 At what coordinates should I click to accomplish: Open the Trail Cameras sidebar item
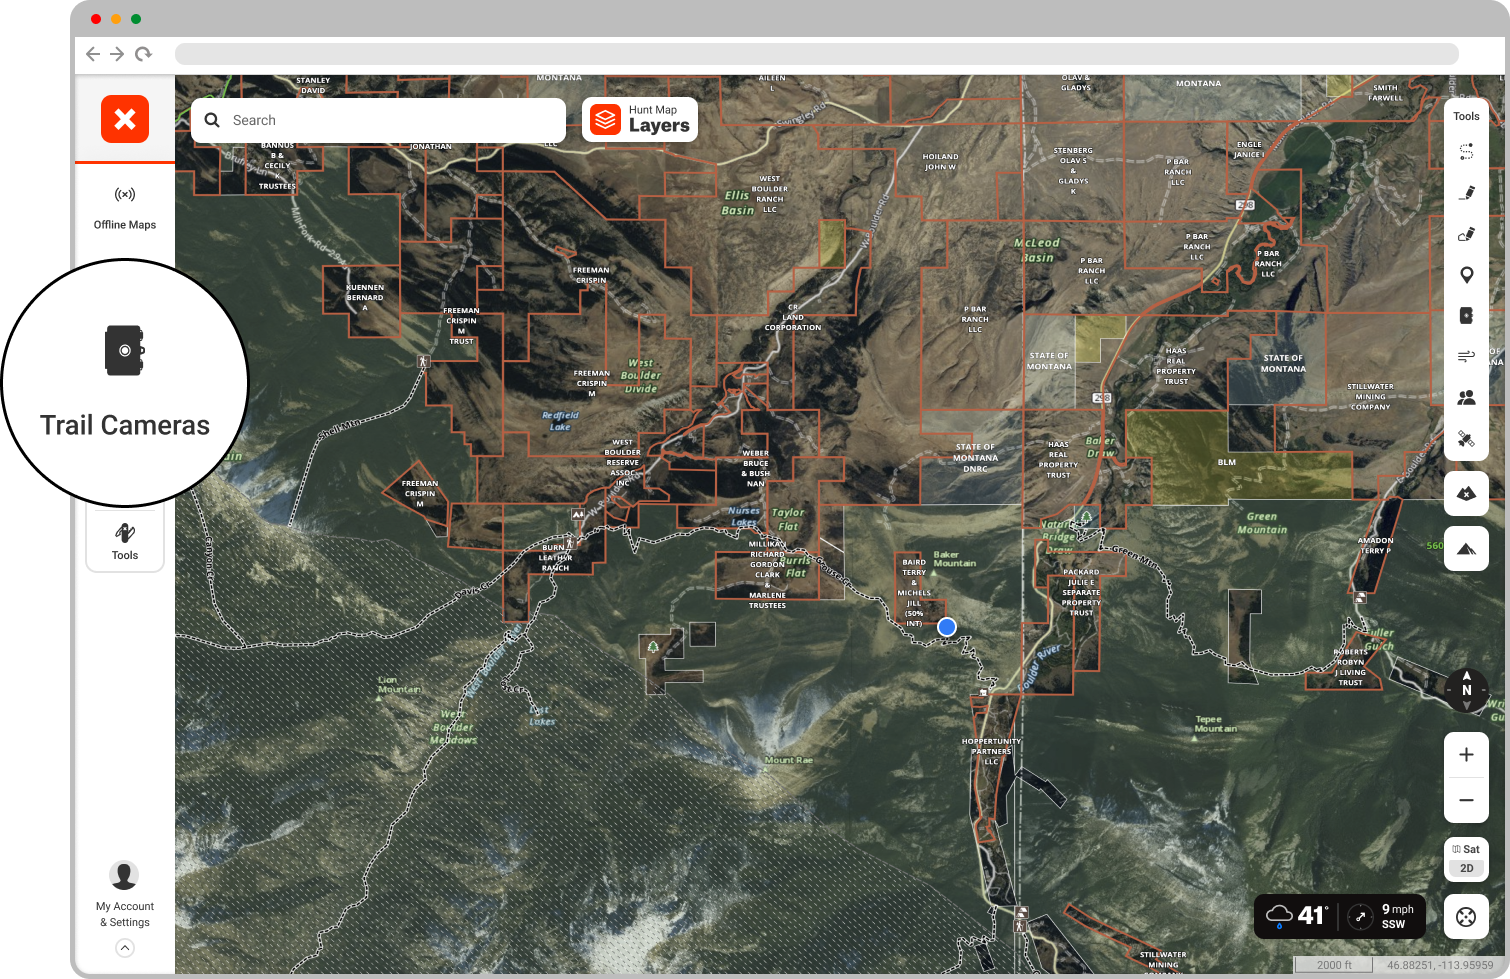click(125, 383)
